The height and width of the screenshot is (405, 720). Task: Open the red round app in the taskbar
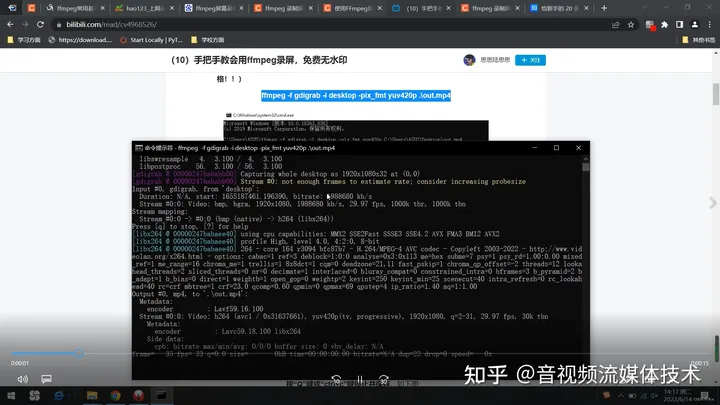(x=139, y=395)
